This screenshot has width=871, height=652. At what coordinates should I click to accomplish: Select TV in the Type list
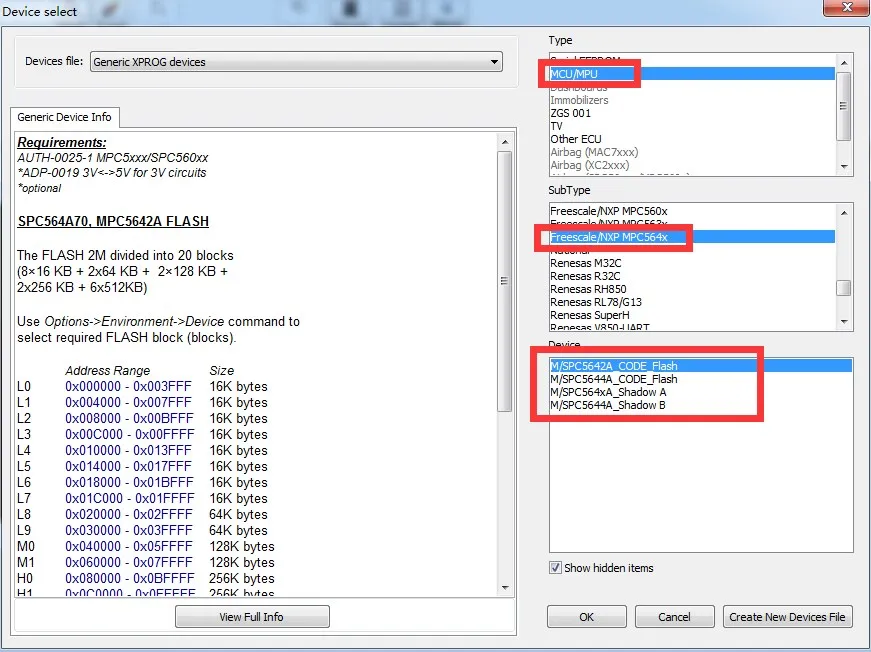692,126
